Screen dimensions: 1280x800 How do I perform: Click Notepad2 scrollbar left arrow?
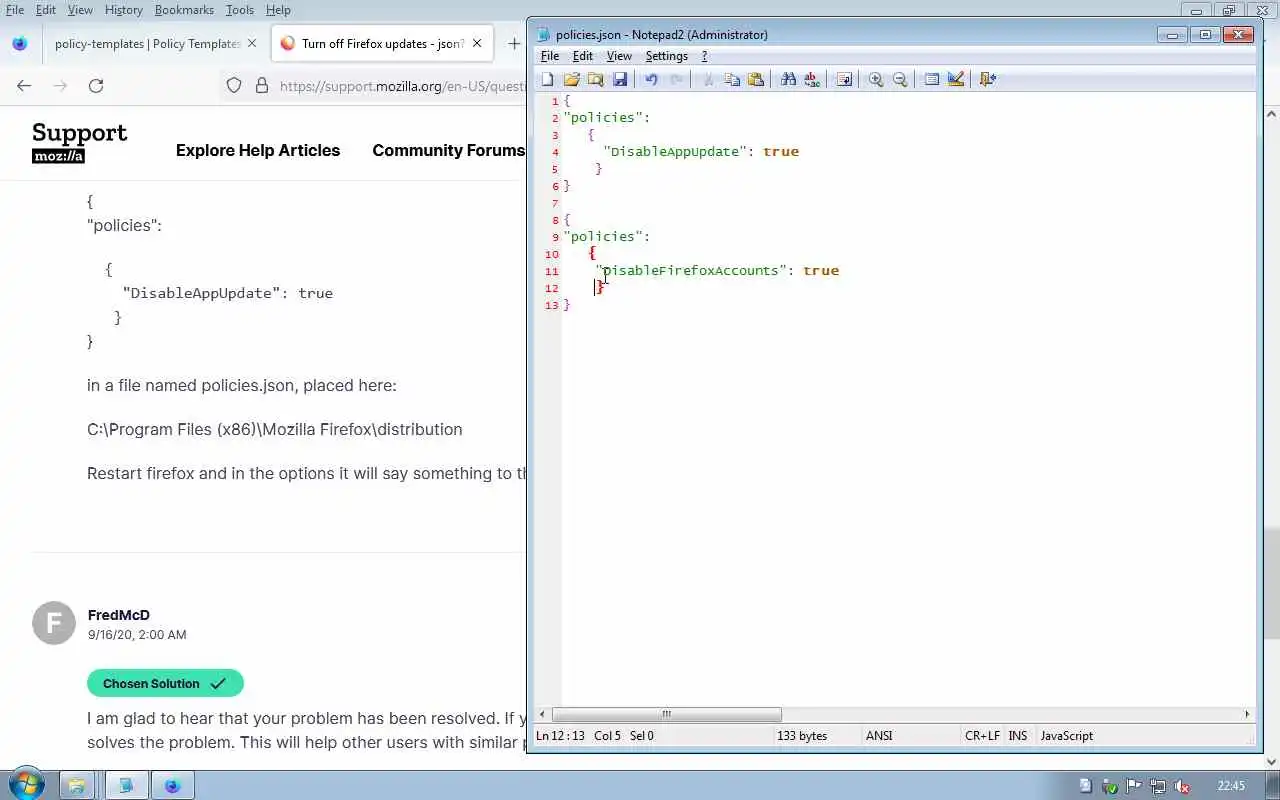coord(542,714)
